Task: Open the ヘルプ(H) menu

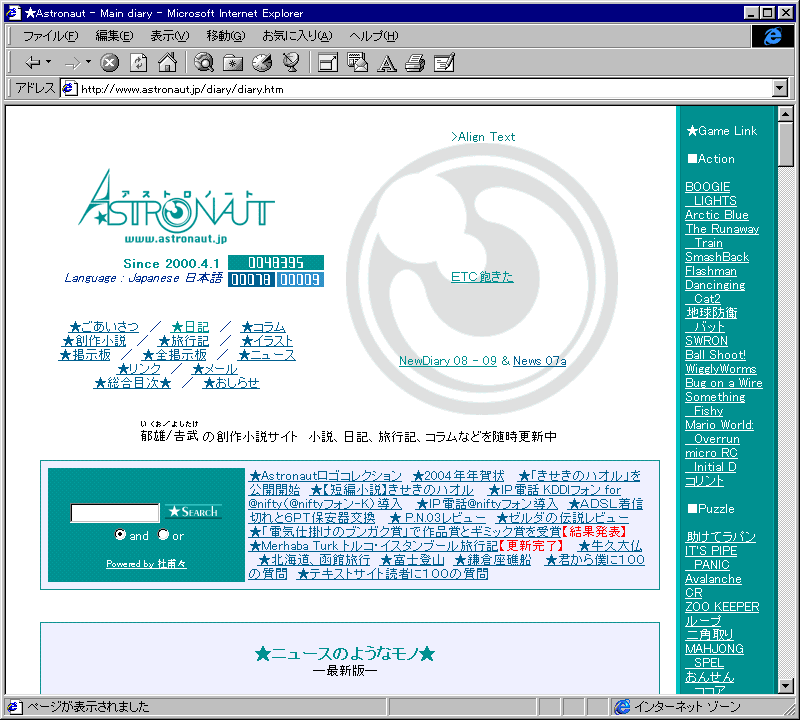Action: [x=373, y=36]
